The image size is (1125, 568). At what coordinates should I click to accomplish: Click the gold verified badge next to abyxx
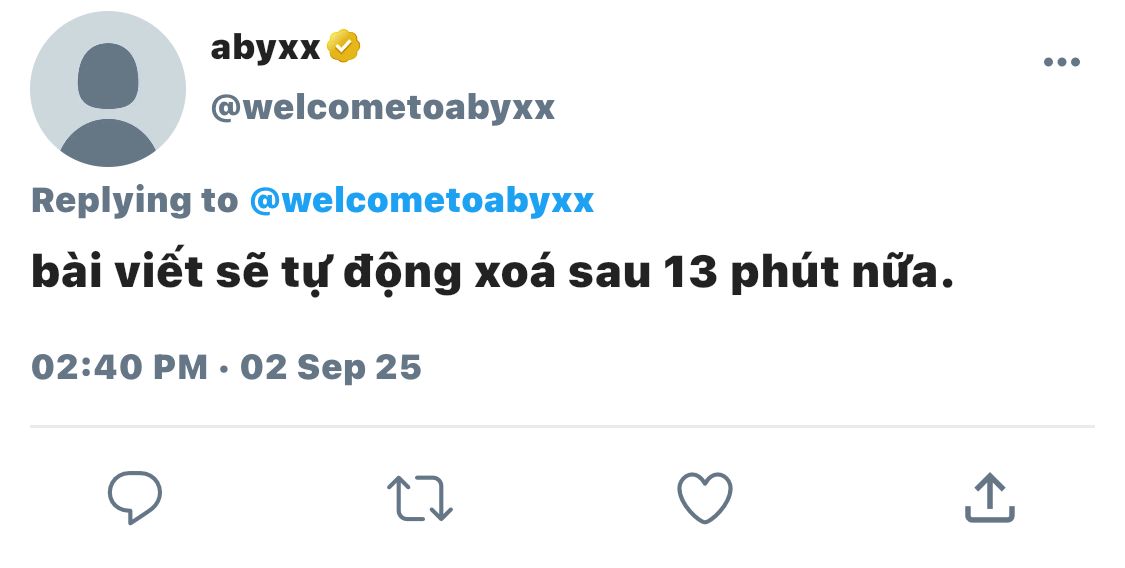pyautogui.click(x=344, y=47)
